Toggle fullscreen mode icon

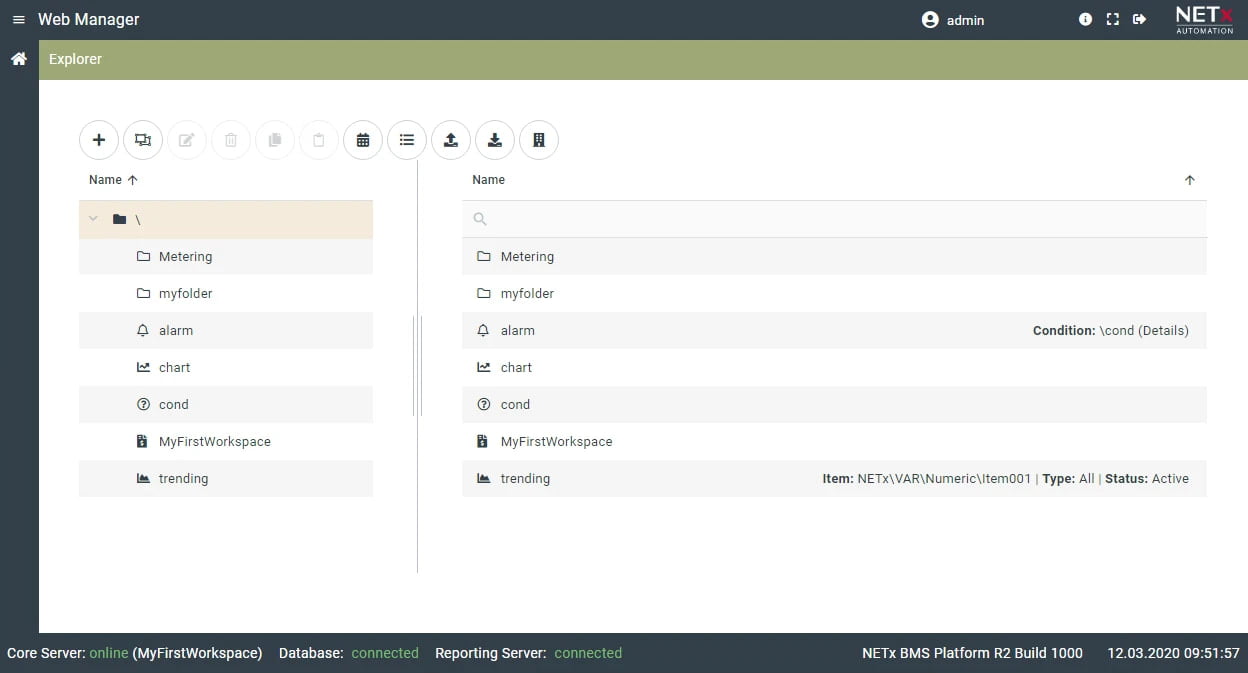(1112, 19)
